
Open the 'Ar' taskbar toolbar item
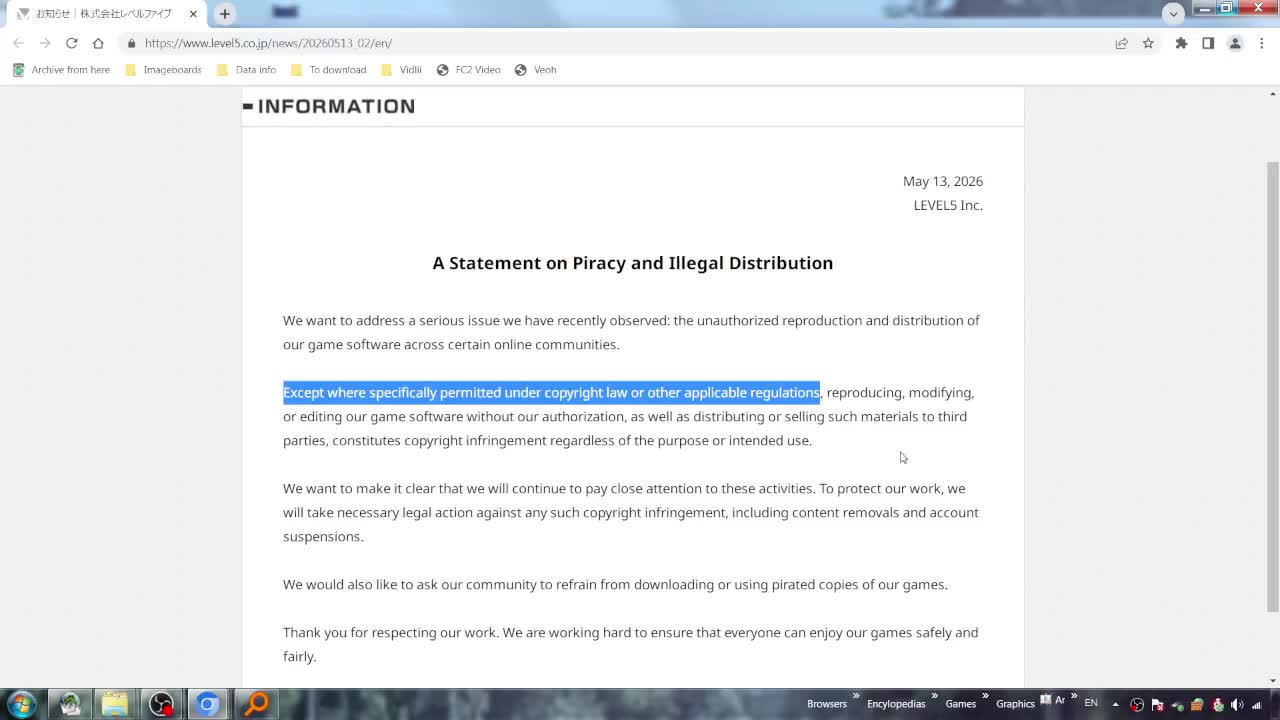1053,701
